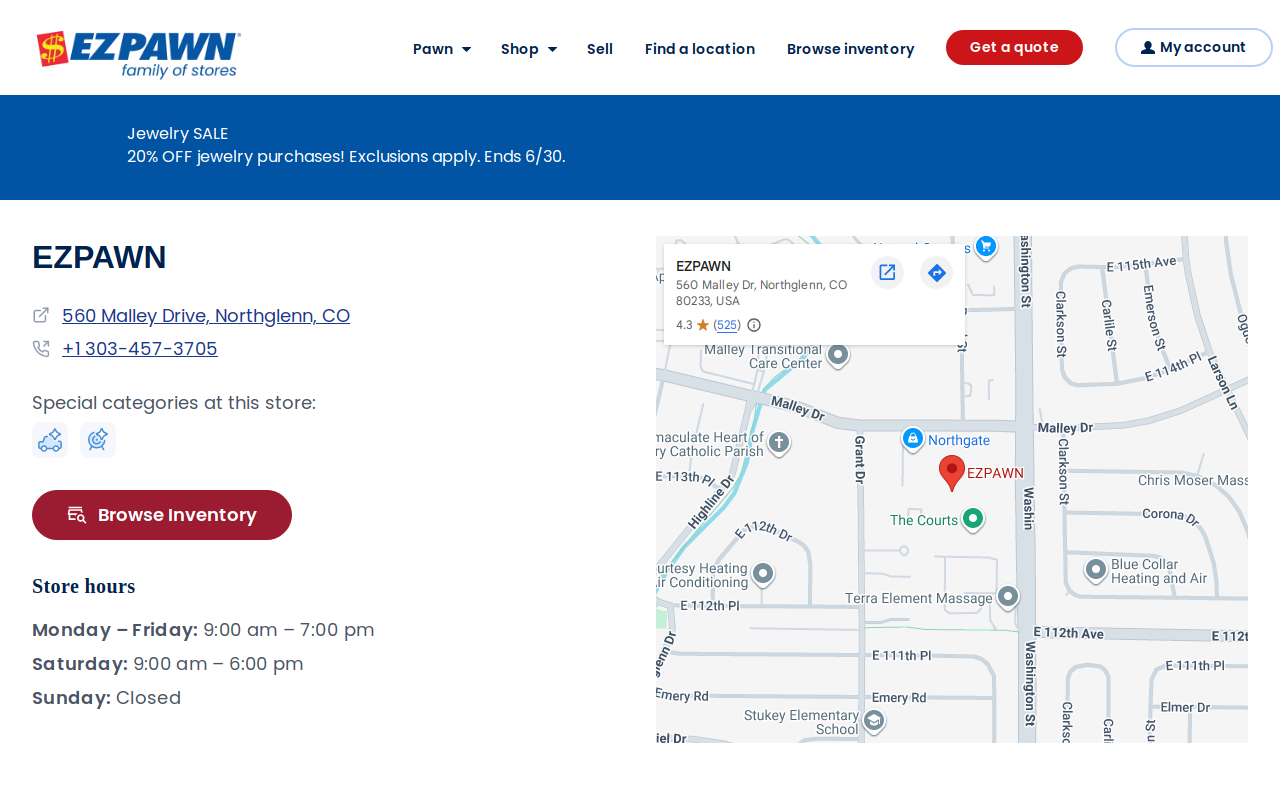The width and height of the screenshot is (1280, 800).
Task: Open the Sell menu item
Action: [x=600, y=49]
